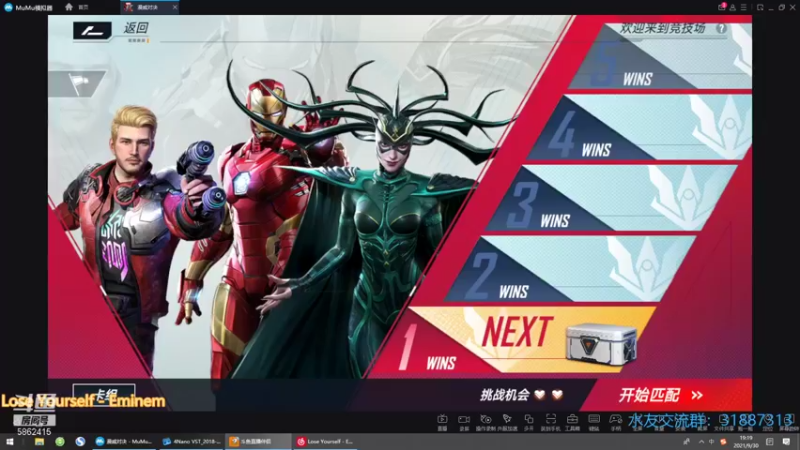Image resolution: width=800 pixels, height=450 pixels.
Task: Click the MuMu emulator logo
Action: point(8,7)
